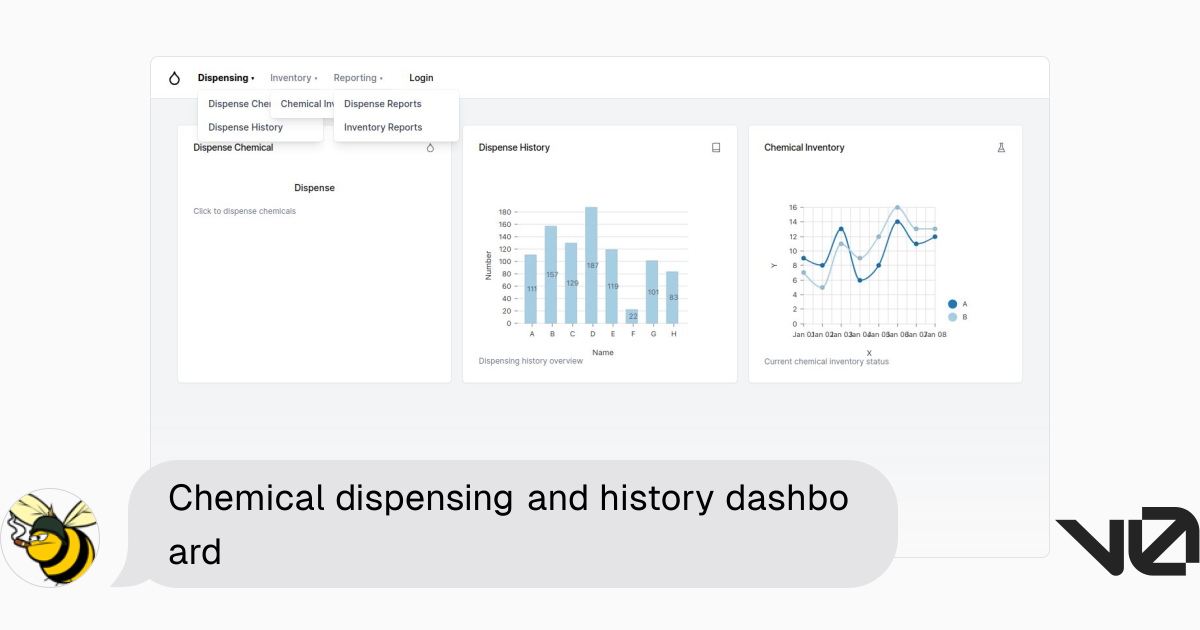1200x630 pixels.
Task: Click bar G with value 101
Action: tap(652, 292)
